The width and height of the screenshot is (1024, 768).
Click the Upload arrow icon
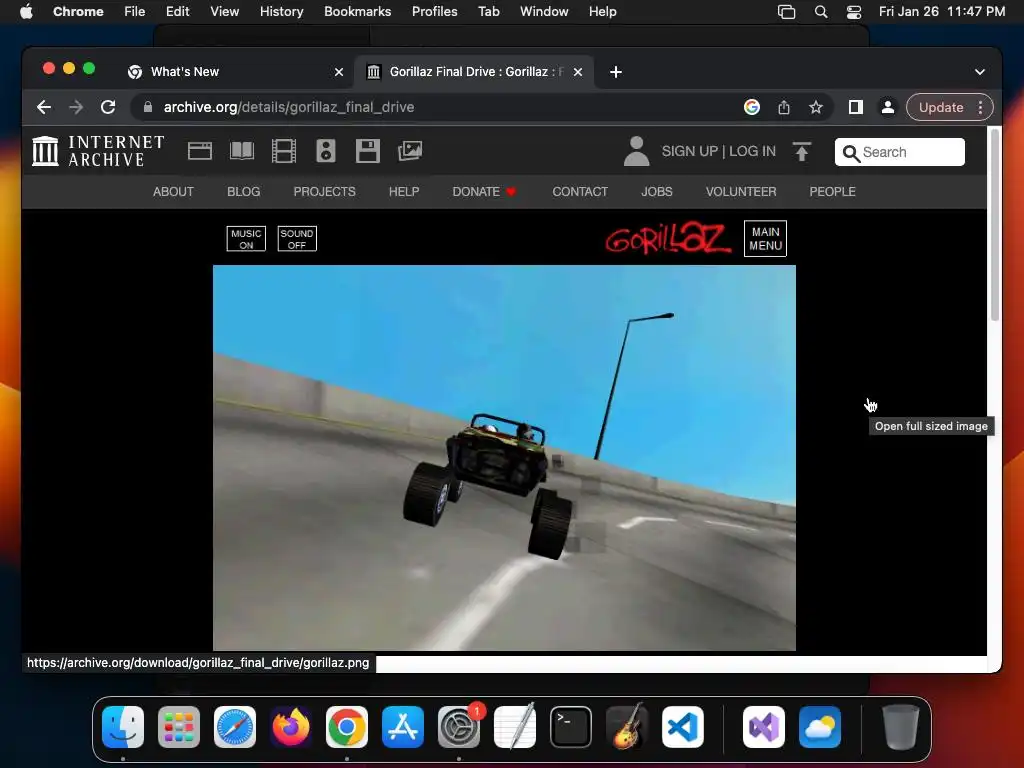point(801,151)
